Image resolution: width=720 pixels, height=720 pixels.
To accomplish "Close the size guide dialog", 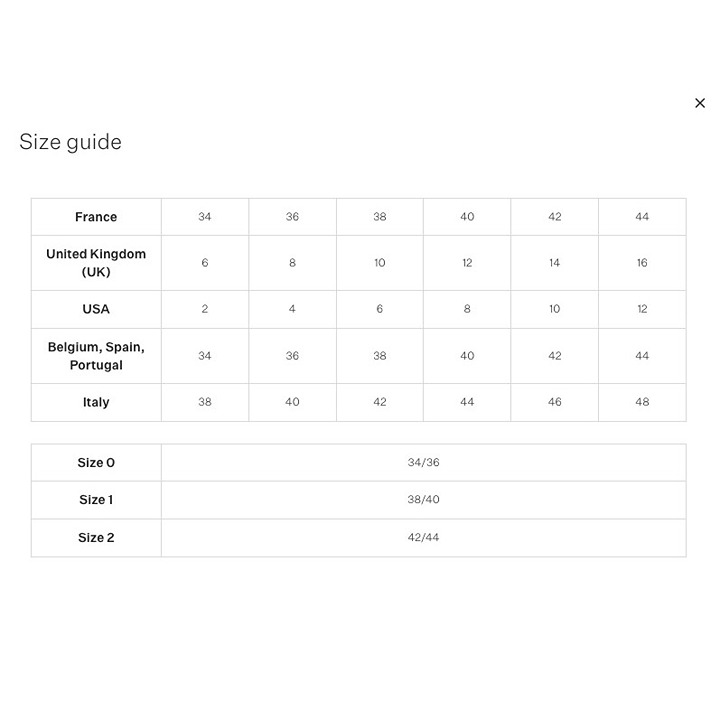I will (699, 103).
